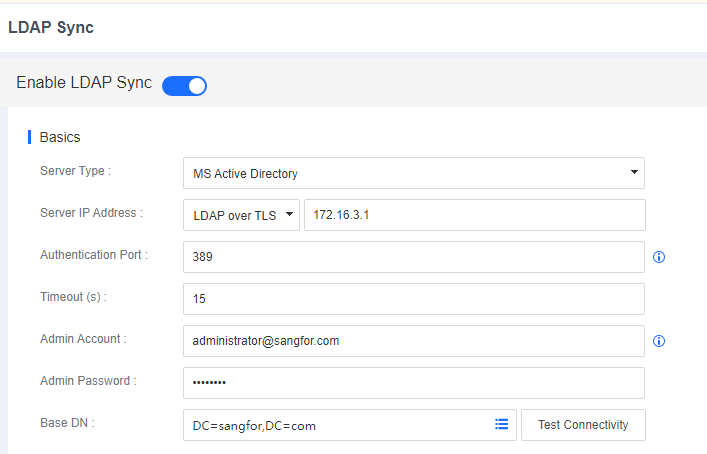Select the Admin Account text field

tap(413, 341)
